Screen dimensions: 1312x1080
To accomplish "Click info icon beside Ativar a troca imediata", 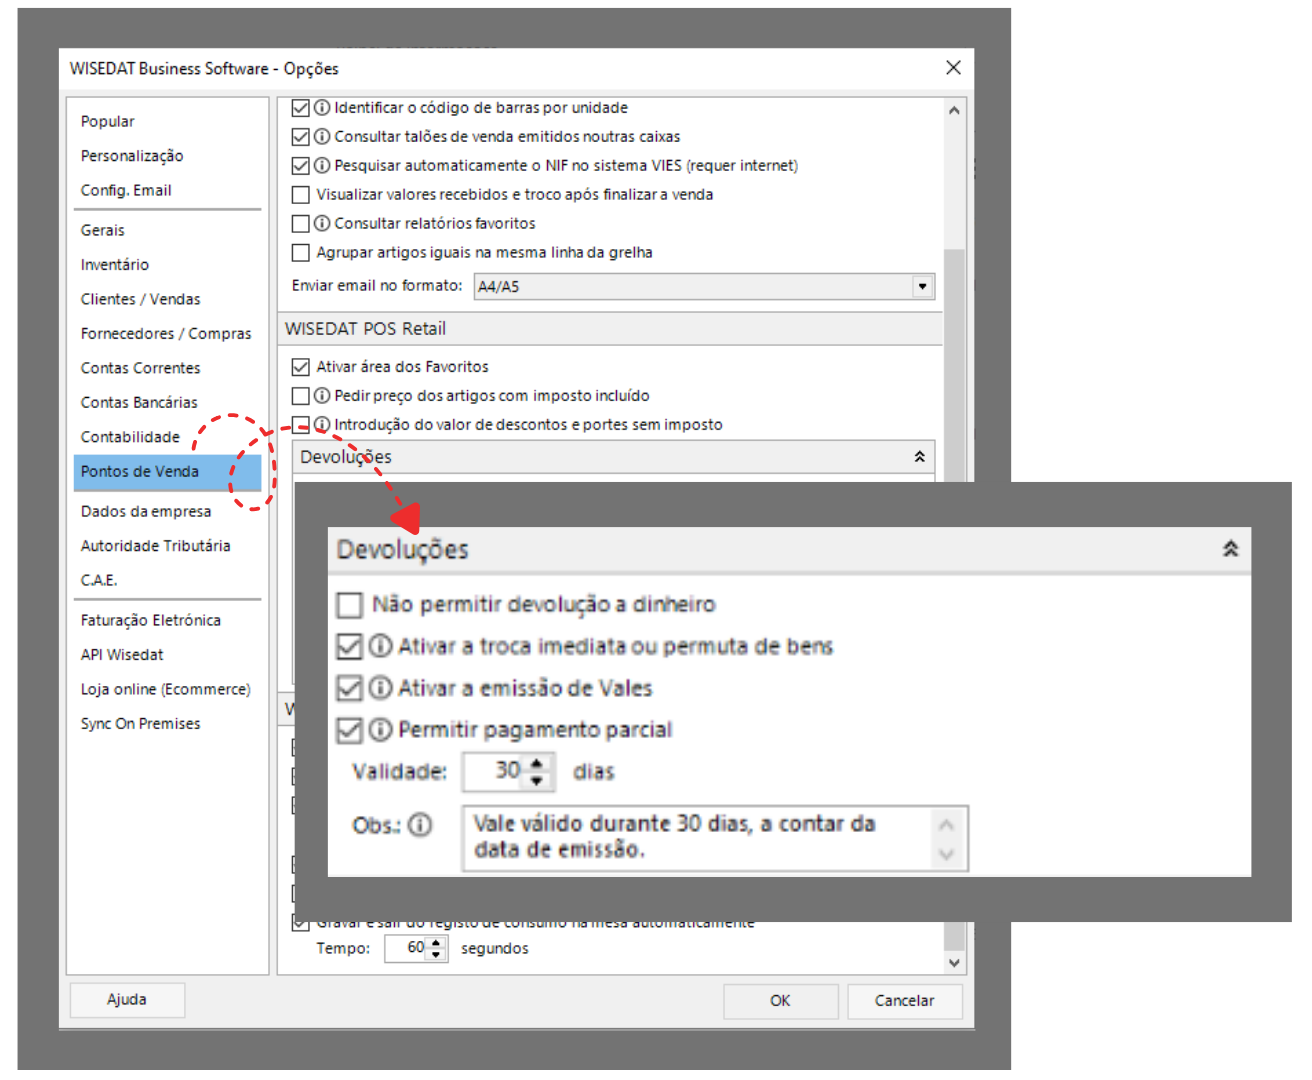I will coord(380,646).
